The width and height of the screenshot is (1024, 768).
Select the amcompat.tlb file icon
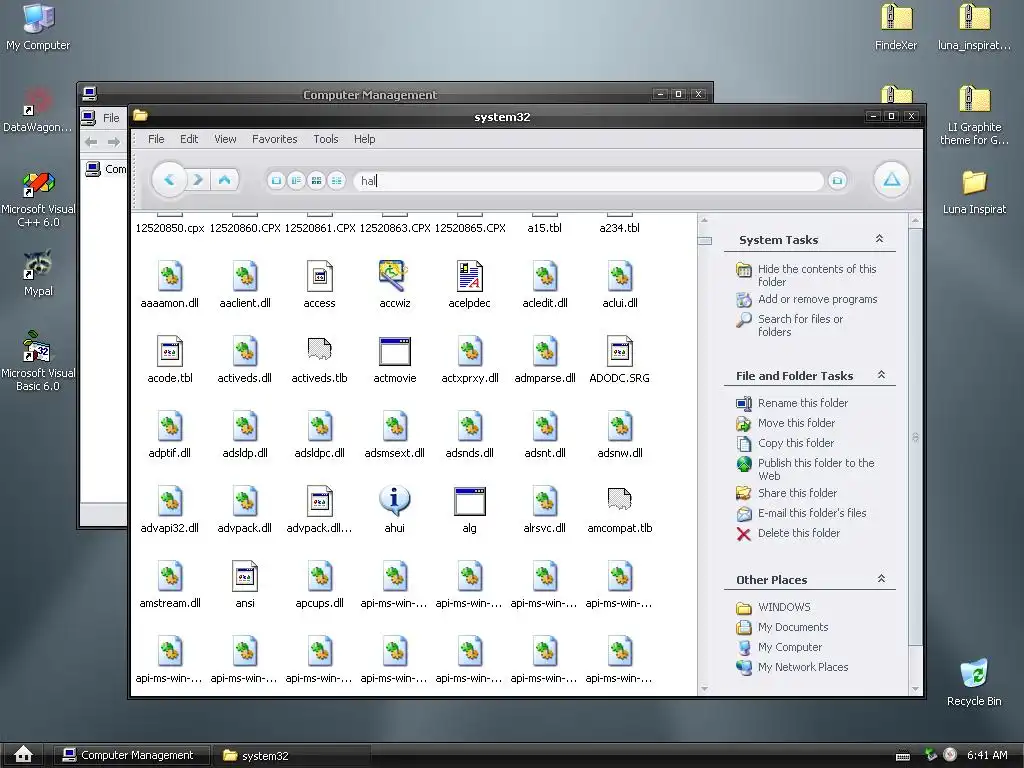pos(620,499)
